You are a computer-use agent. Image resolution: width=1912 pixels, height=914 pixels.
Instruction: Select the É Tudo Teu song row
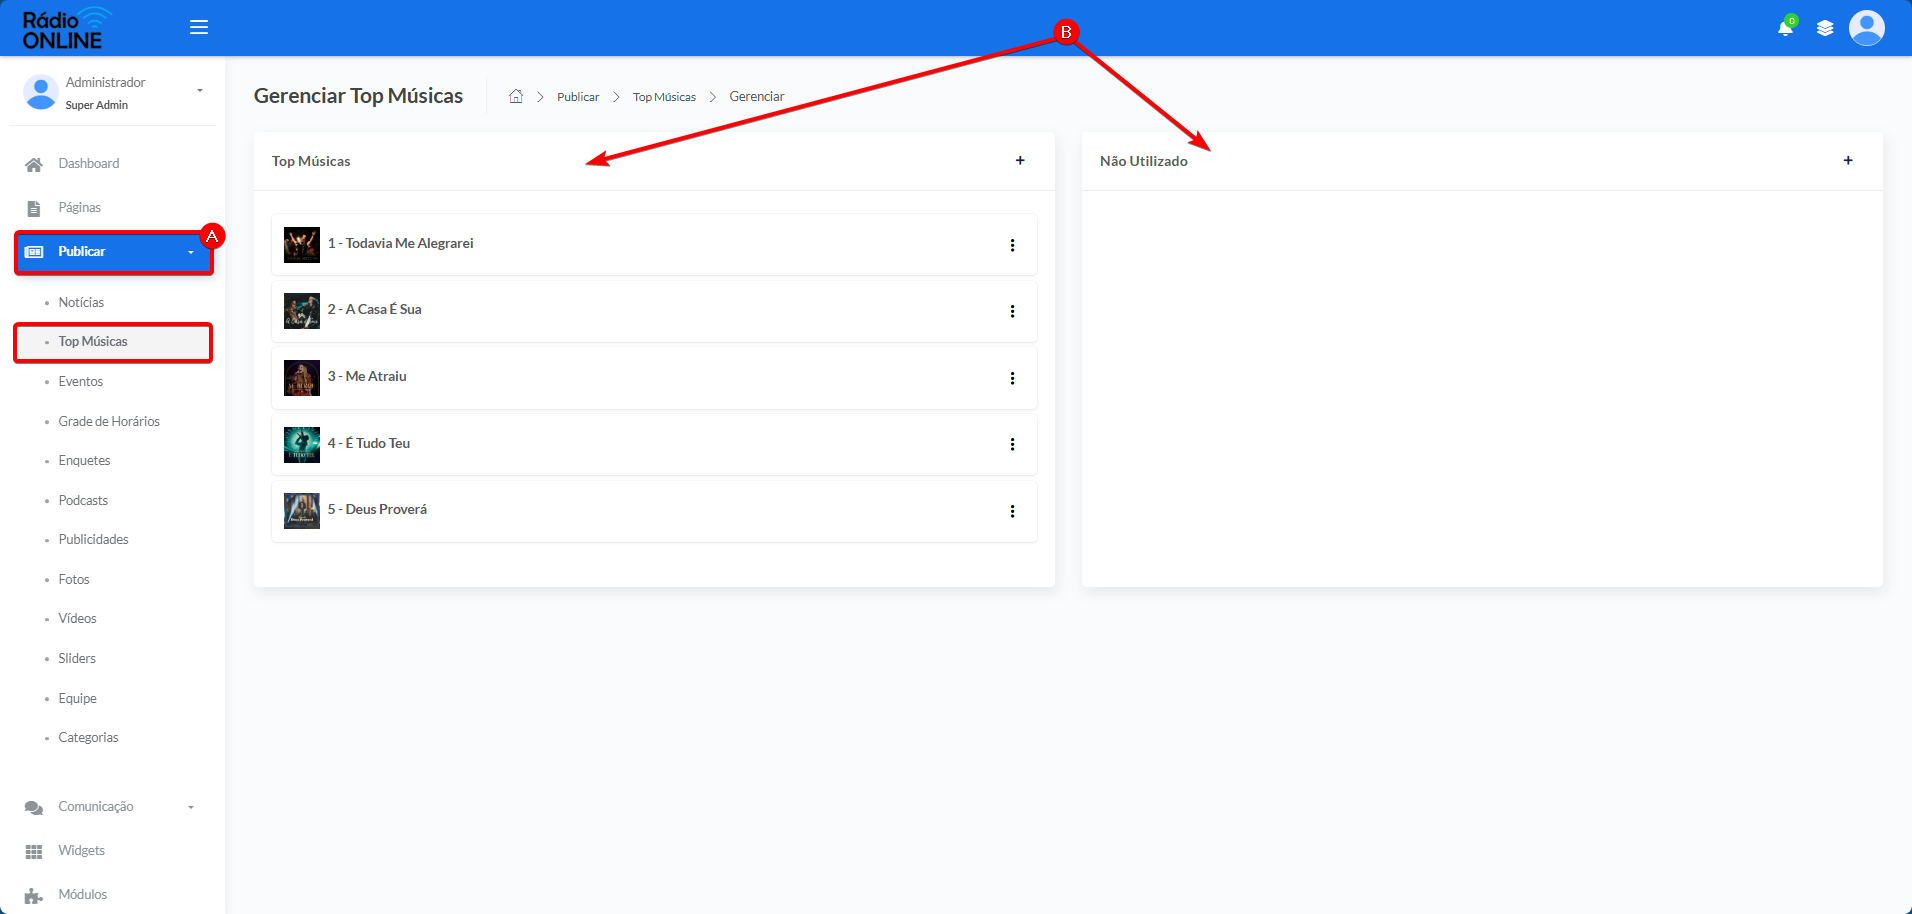point(654,444)
